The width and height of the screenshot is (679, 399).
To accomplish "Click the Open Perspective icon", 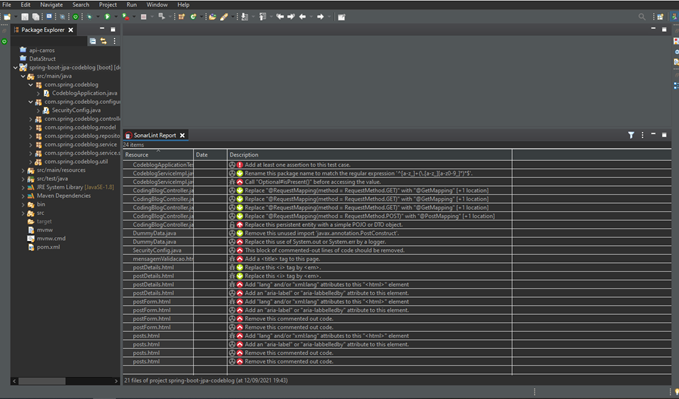I will point(660,17).
